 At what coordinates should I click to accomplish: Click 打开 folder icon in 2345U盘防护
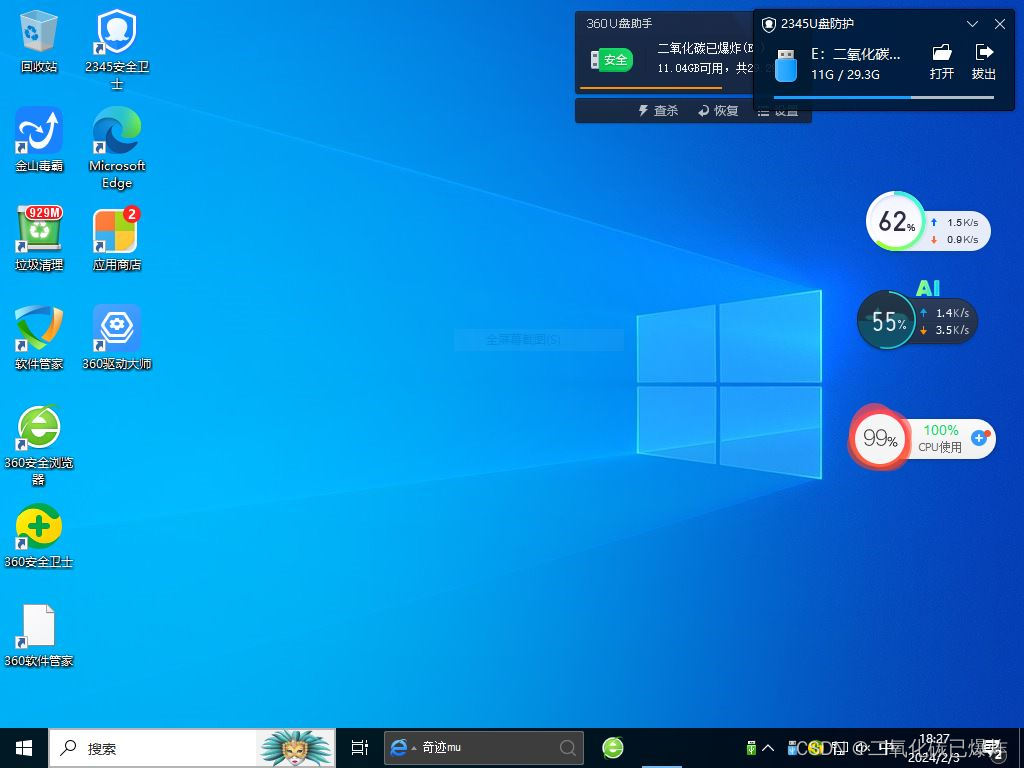[942, 60]
